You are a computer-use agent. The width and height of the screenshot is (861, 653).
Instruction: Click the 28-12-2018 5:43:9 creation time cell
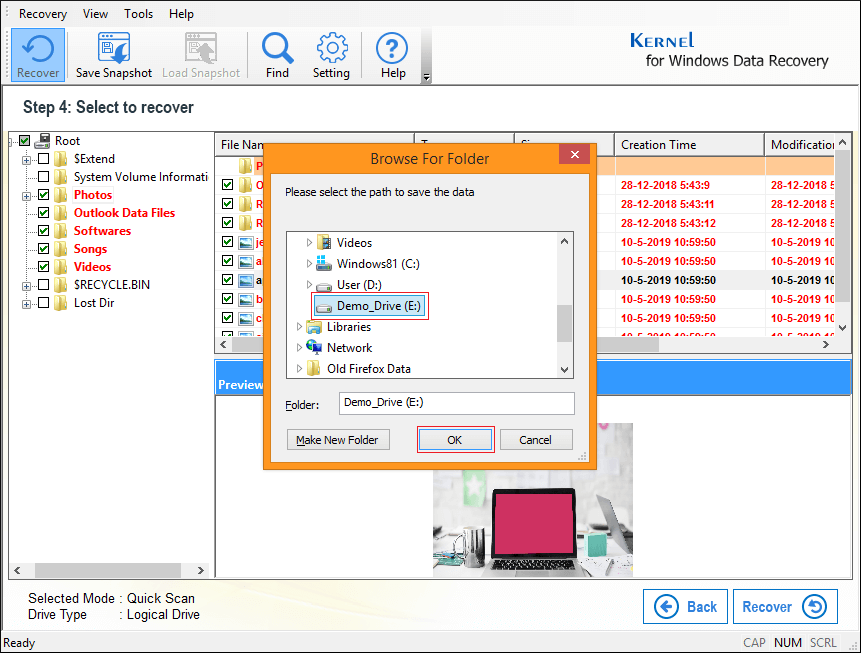(665, 185)
